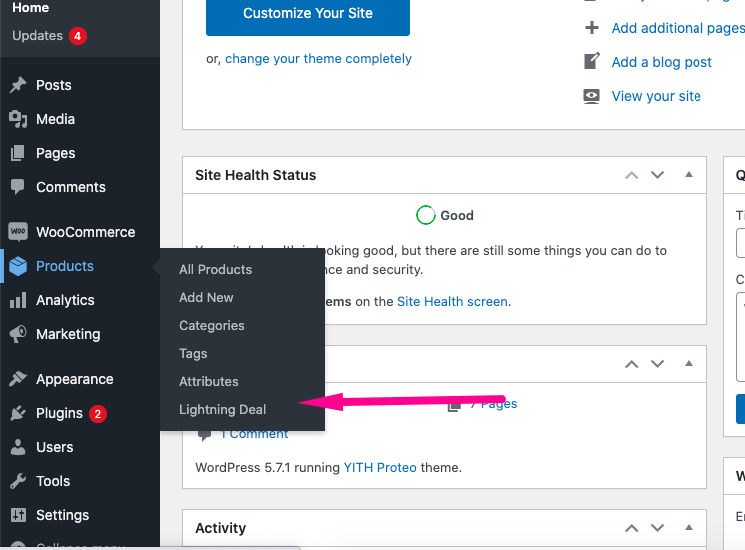Click the Appearance paintbrush icon
745x550 pixels.
[18, 379]
